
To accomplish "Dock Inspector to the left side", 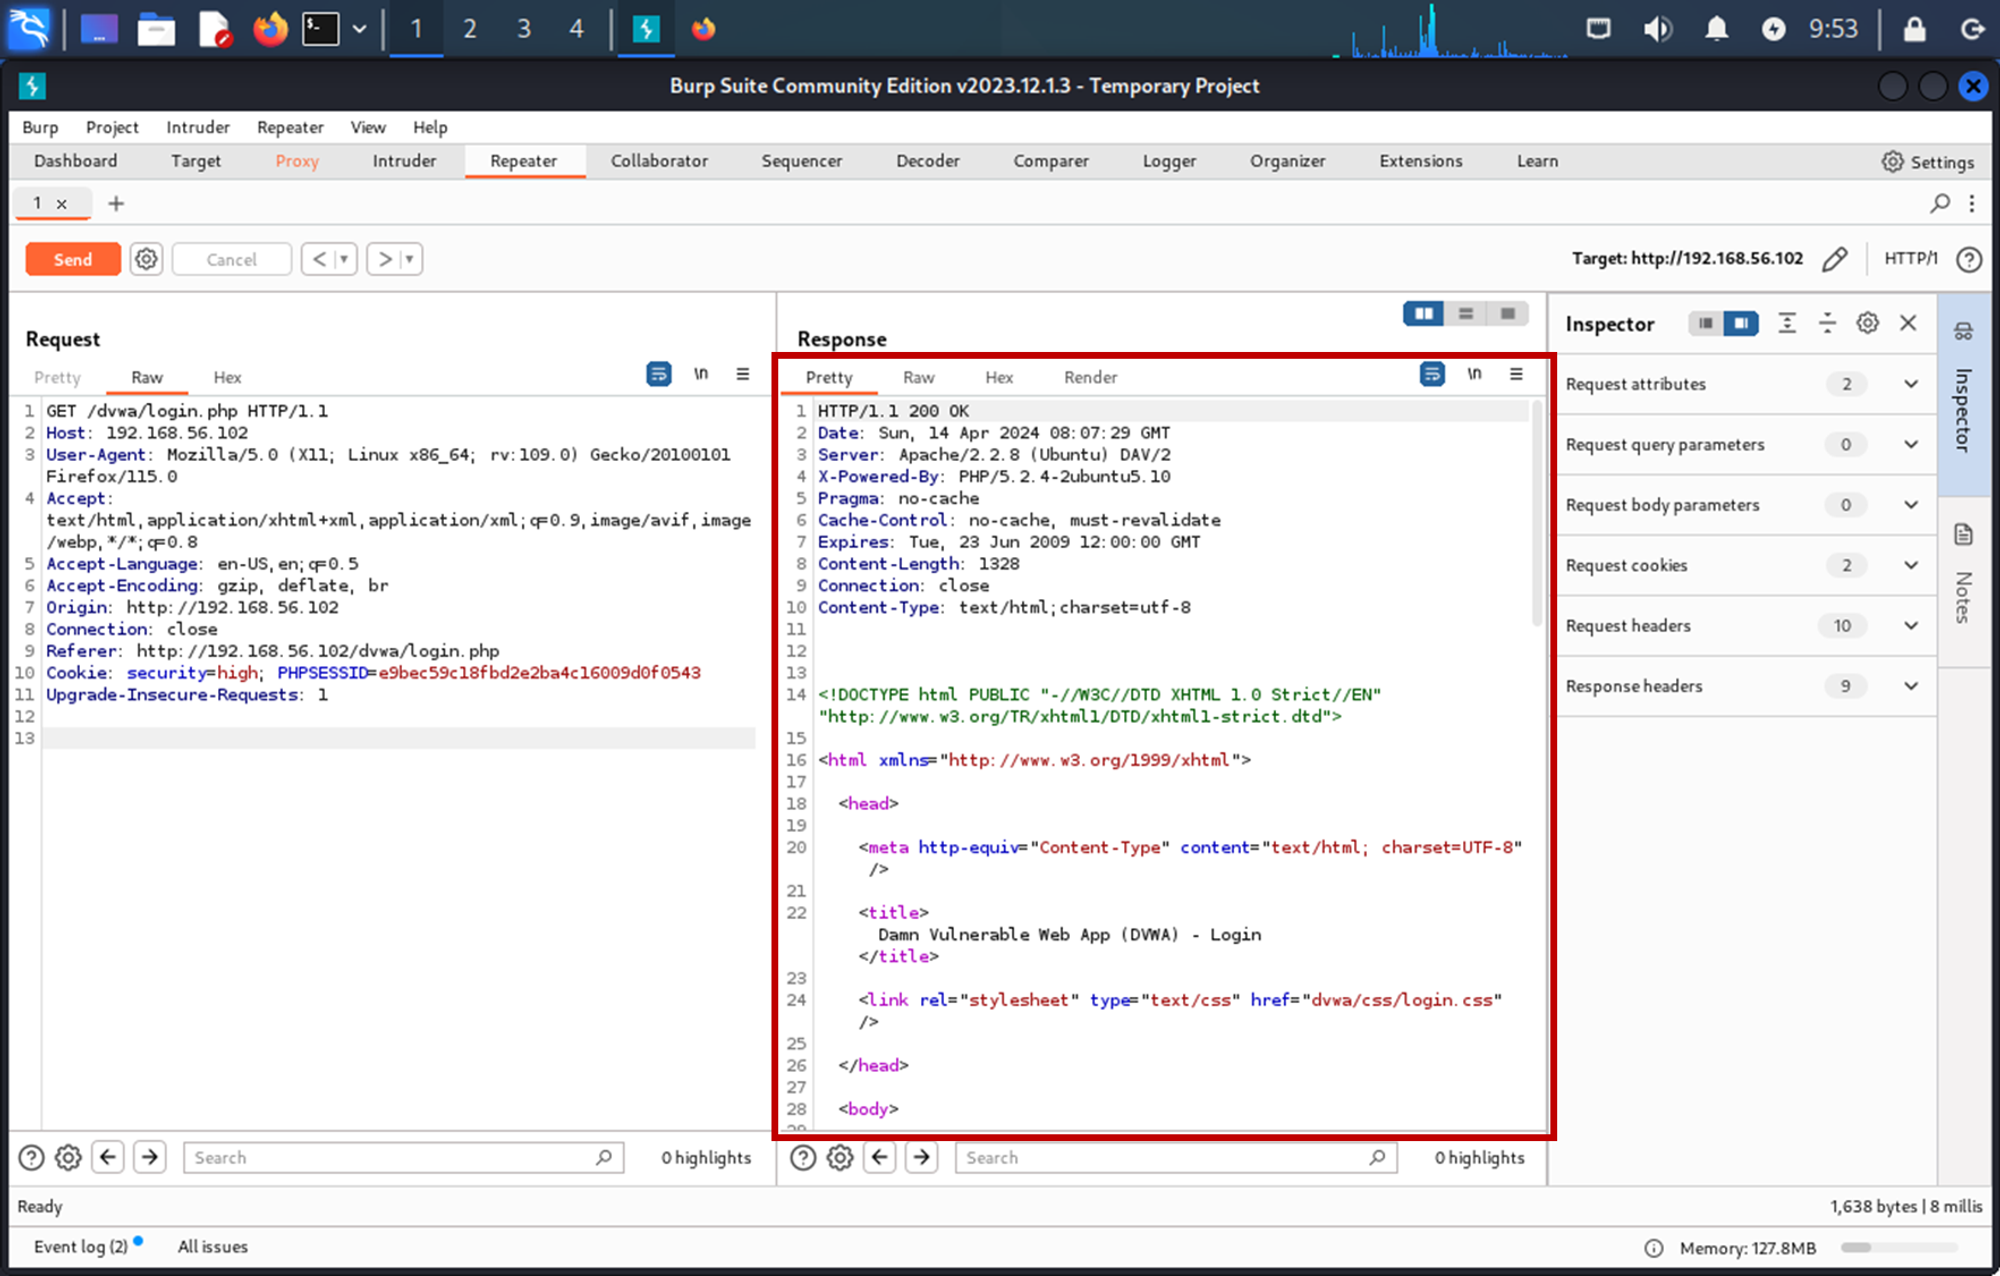I will (x=1706, y=323).
